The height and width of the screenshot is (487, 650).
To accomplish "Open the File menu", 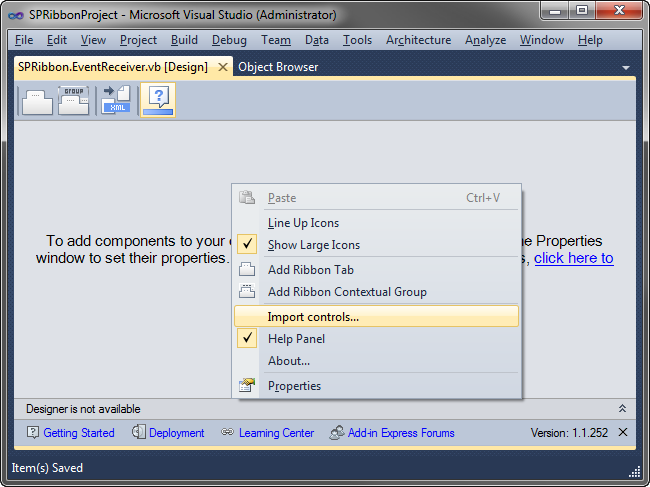I will tap(24, 40).
